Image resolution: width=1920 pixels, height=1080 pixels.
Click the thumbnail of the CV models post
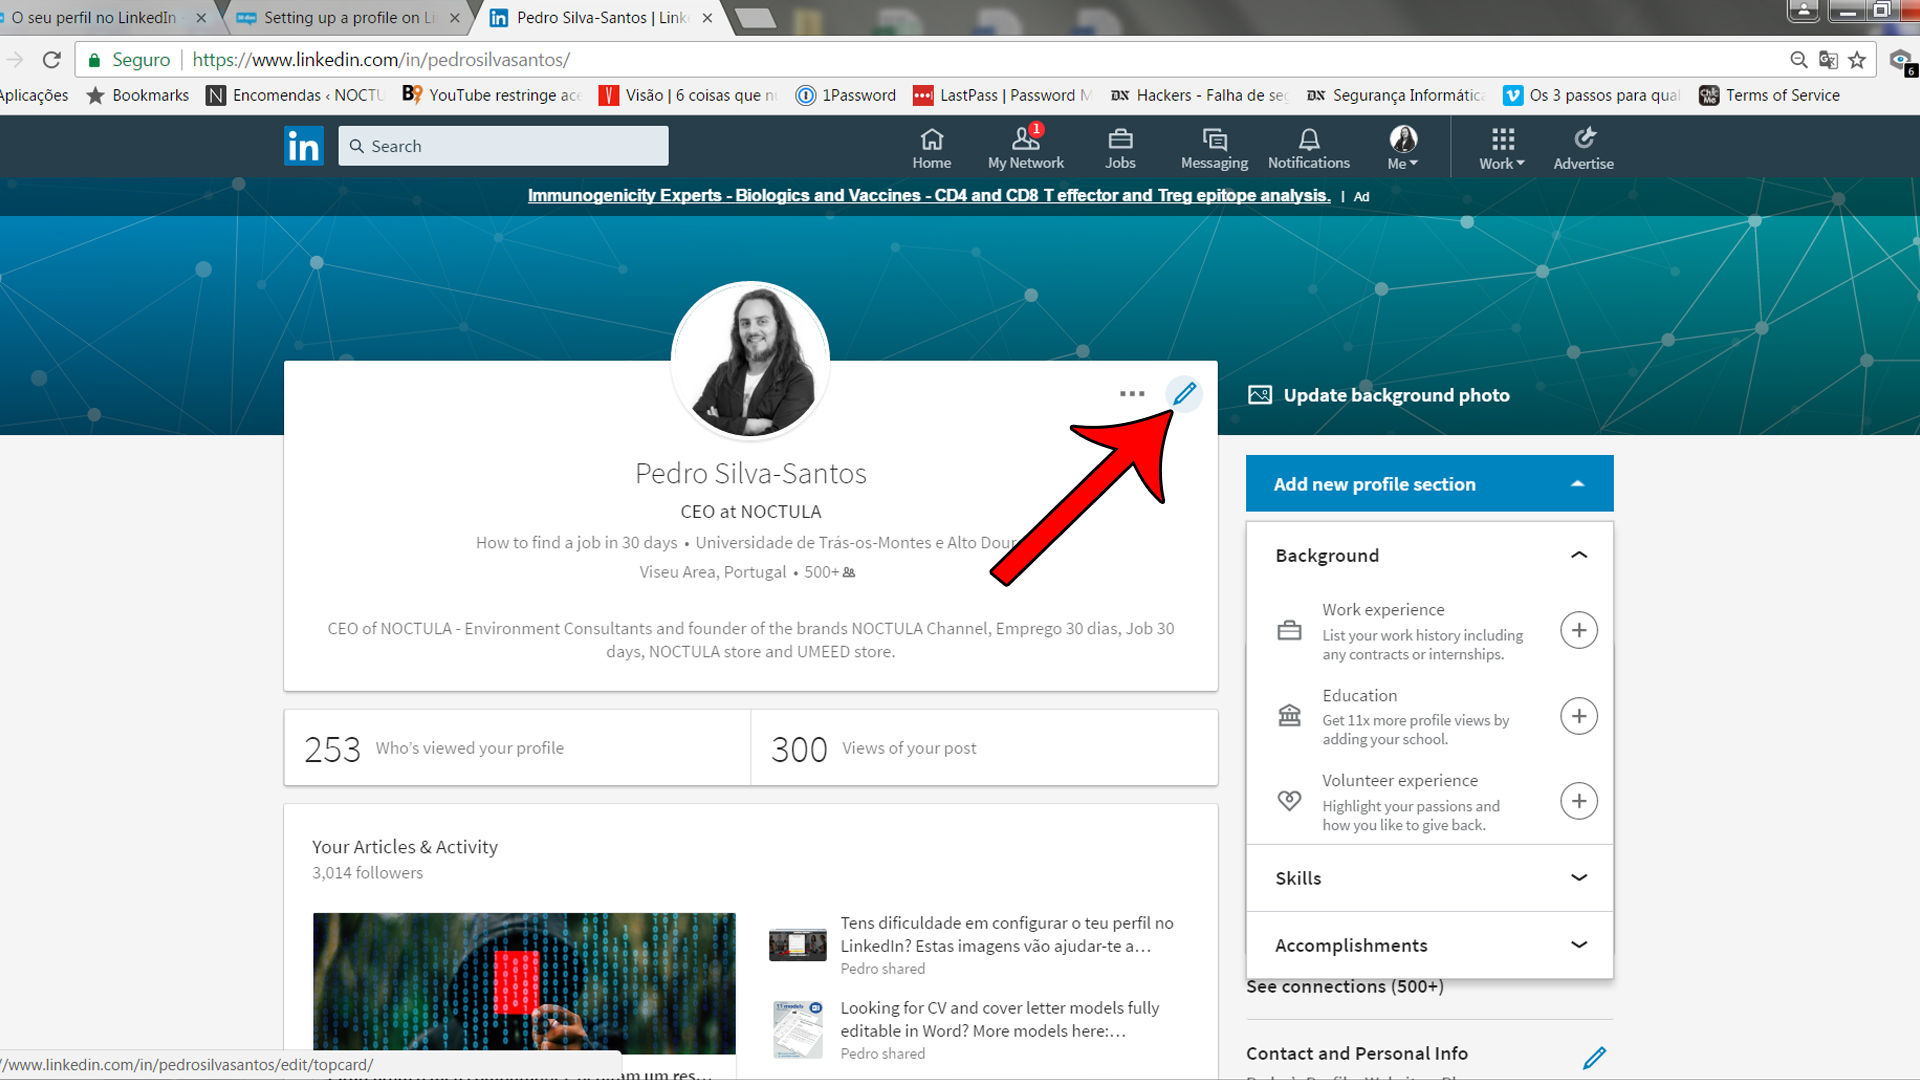[797, 1029]
